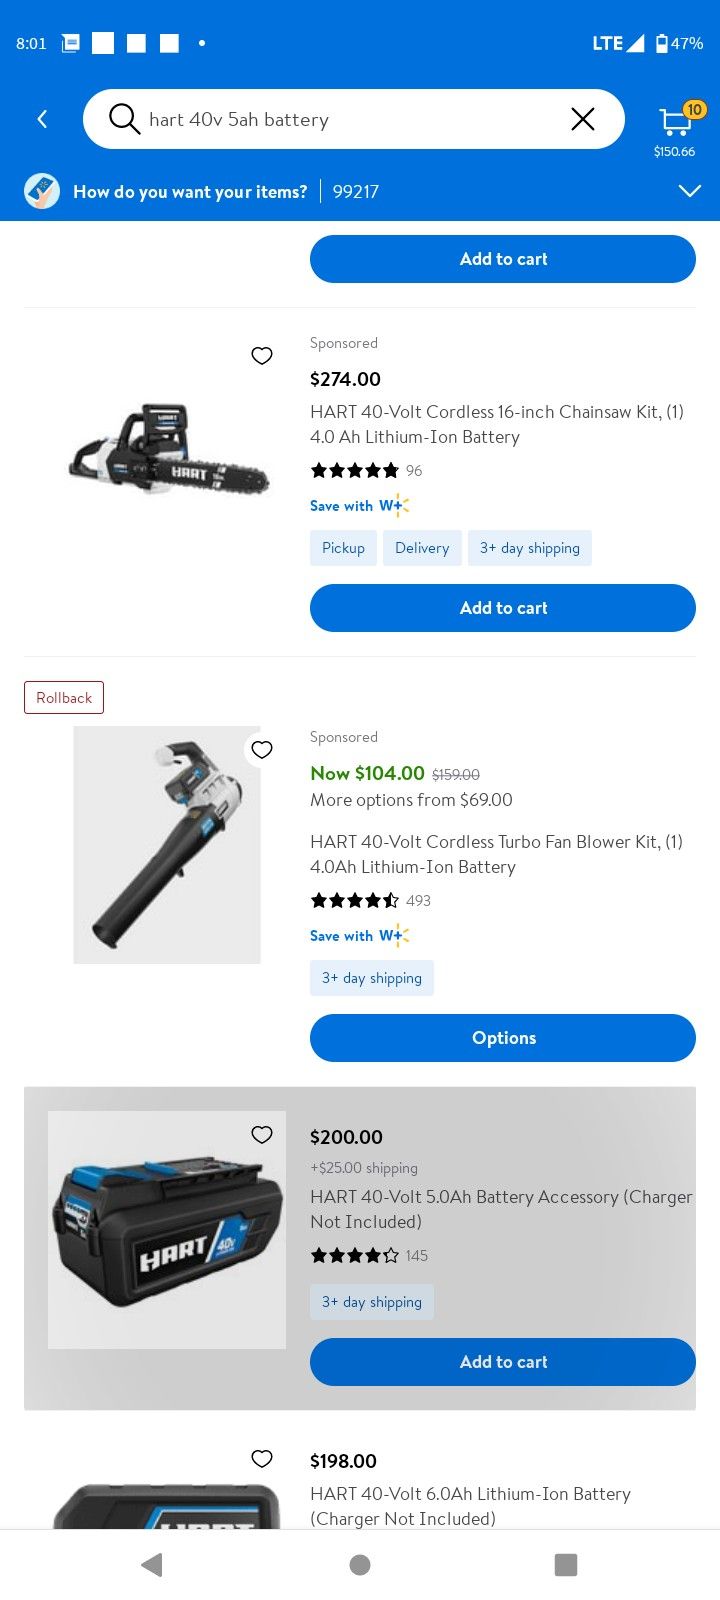Clear the search text with X
Viewport: 720px width, 1600px height.
pyautogui.click(x=582, y=120)
